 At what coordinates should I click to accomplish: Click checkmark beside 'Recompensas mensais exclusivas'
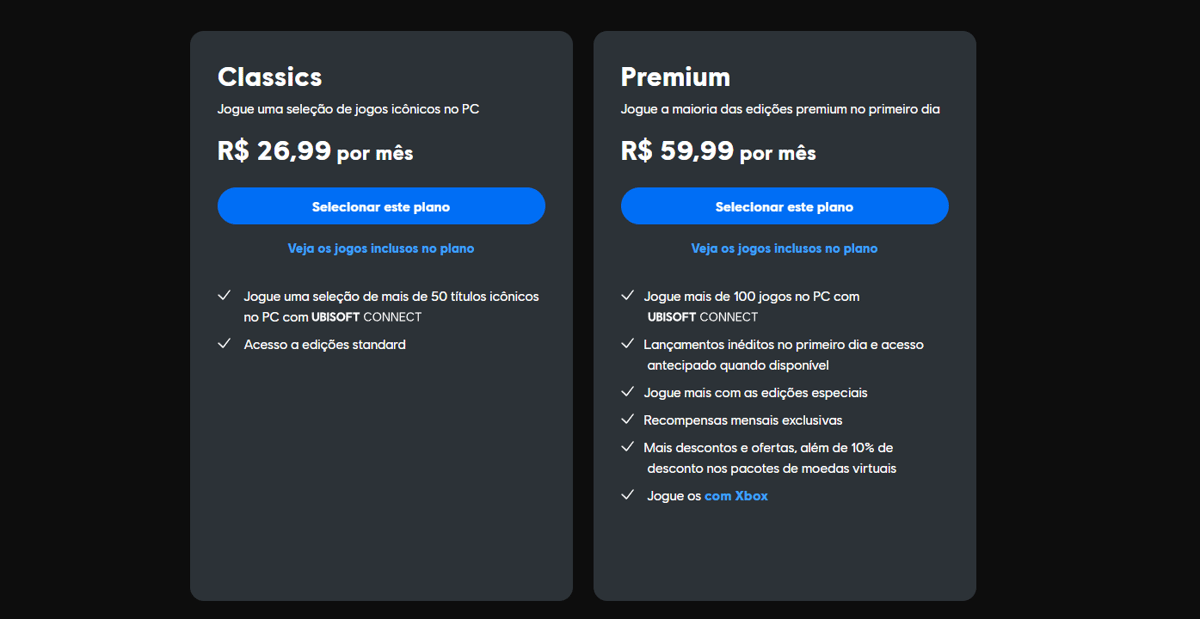coord(627,420)
